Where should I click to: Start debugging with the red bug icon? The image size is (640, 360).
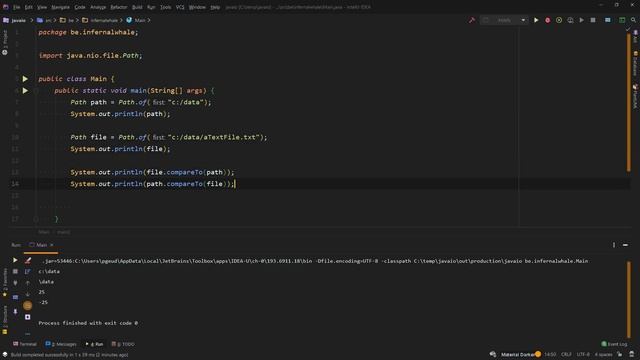(x=547, y=20)
